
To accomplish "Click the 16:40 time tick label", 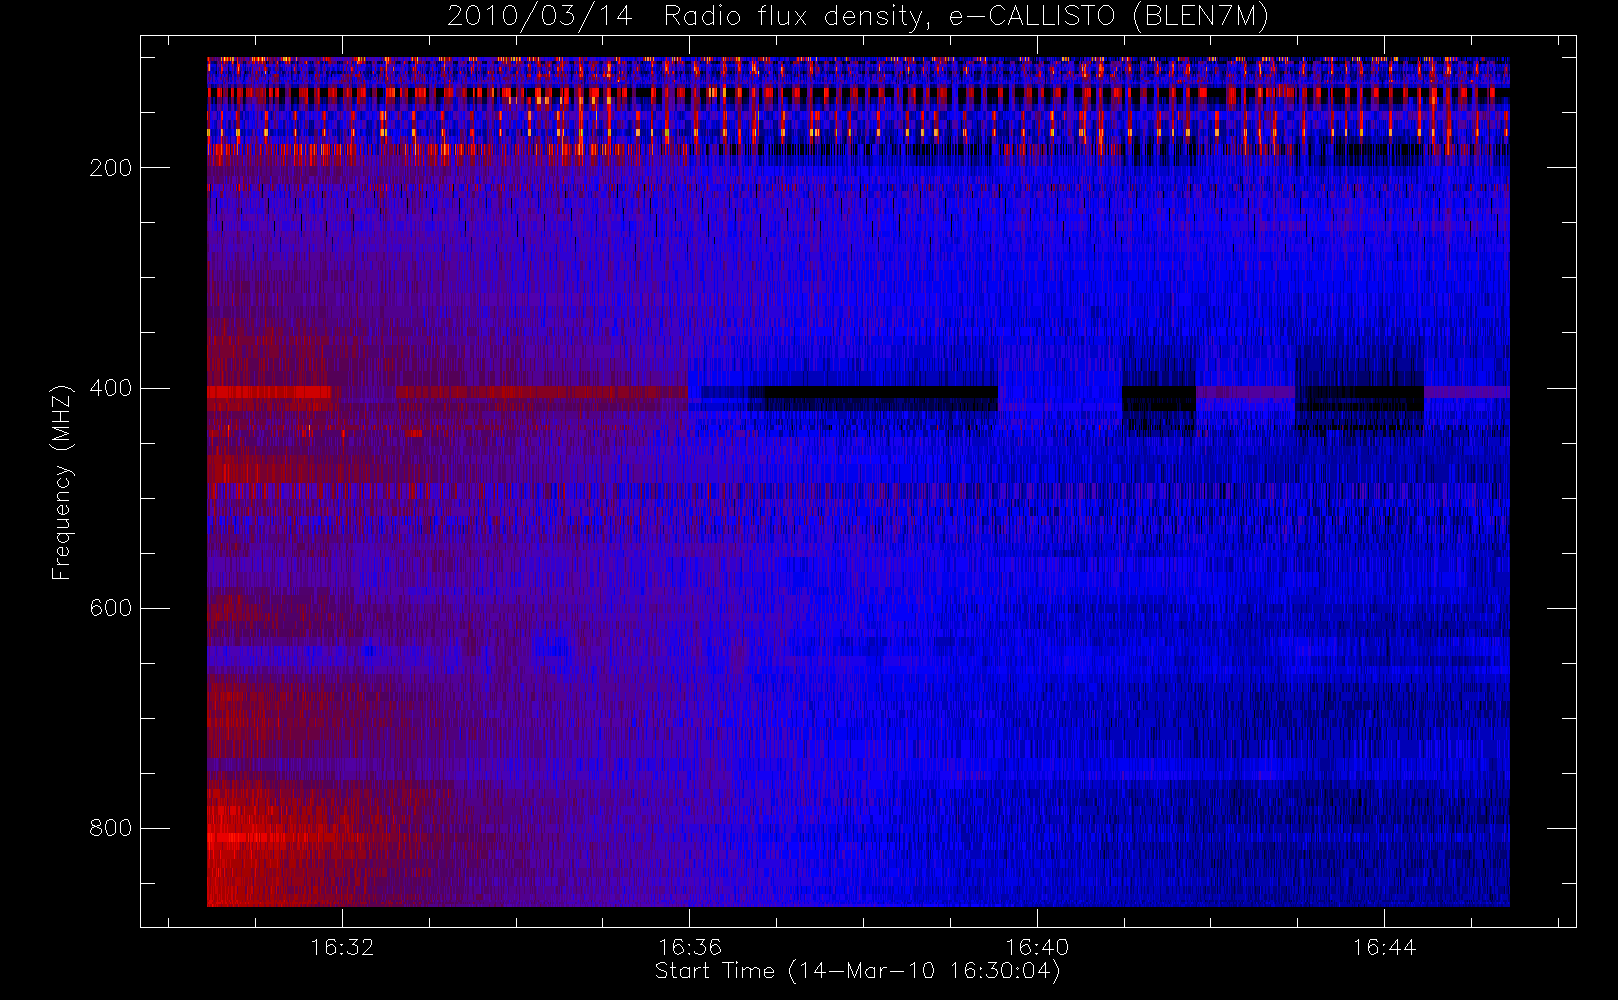I will point(1037,947).
